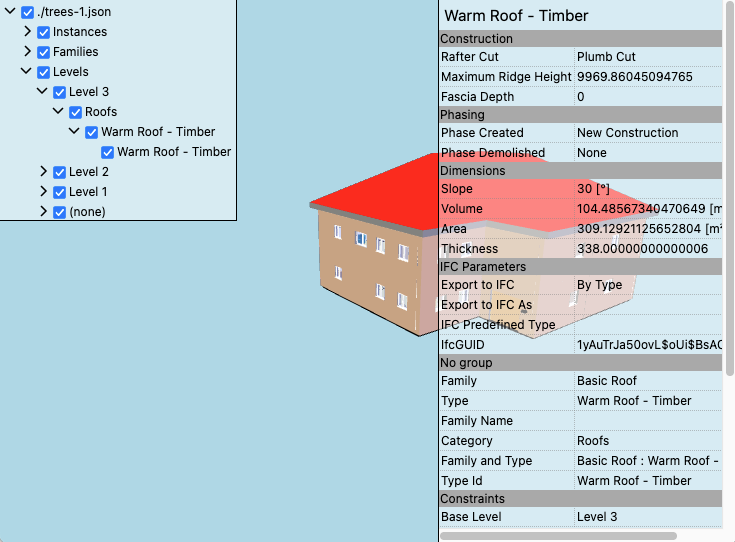735x542 pixels.
Task: Click the Volume value 104.48567340470649
Action: [649, 209]
